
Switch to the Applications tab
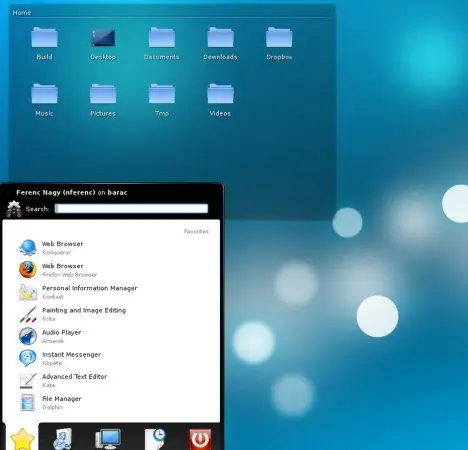pyautogui.click(x=63, y=438)
